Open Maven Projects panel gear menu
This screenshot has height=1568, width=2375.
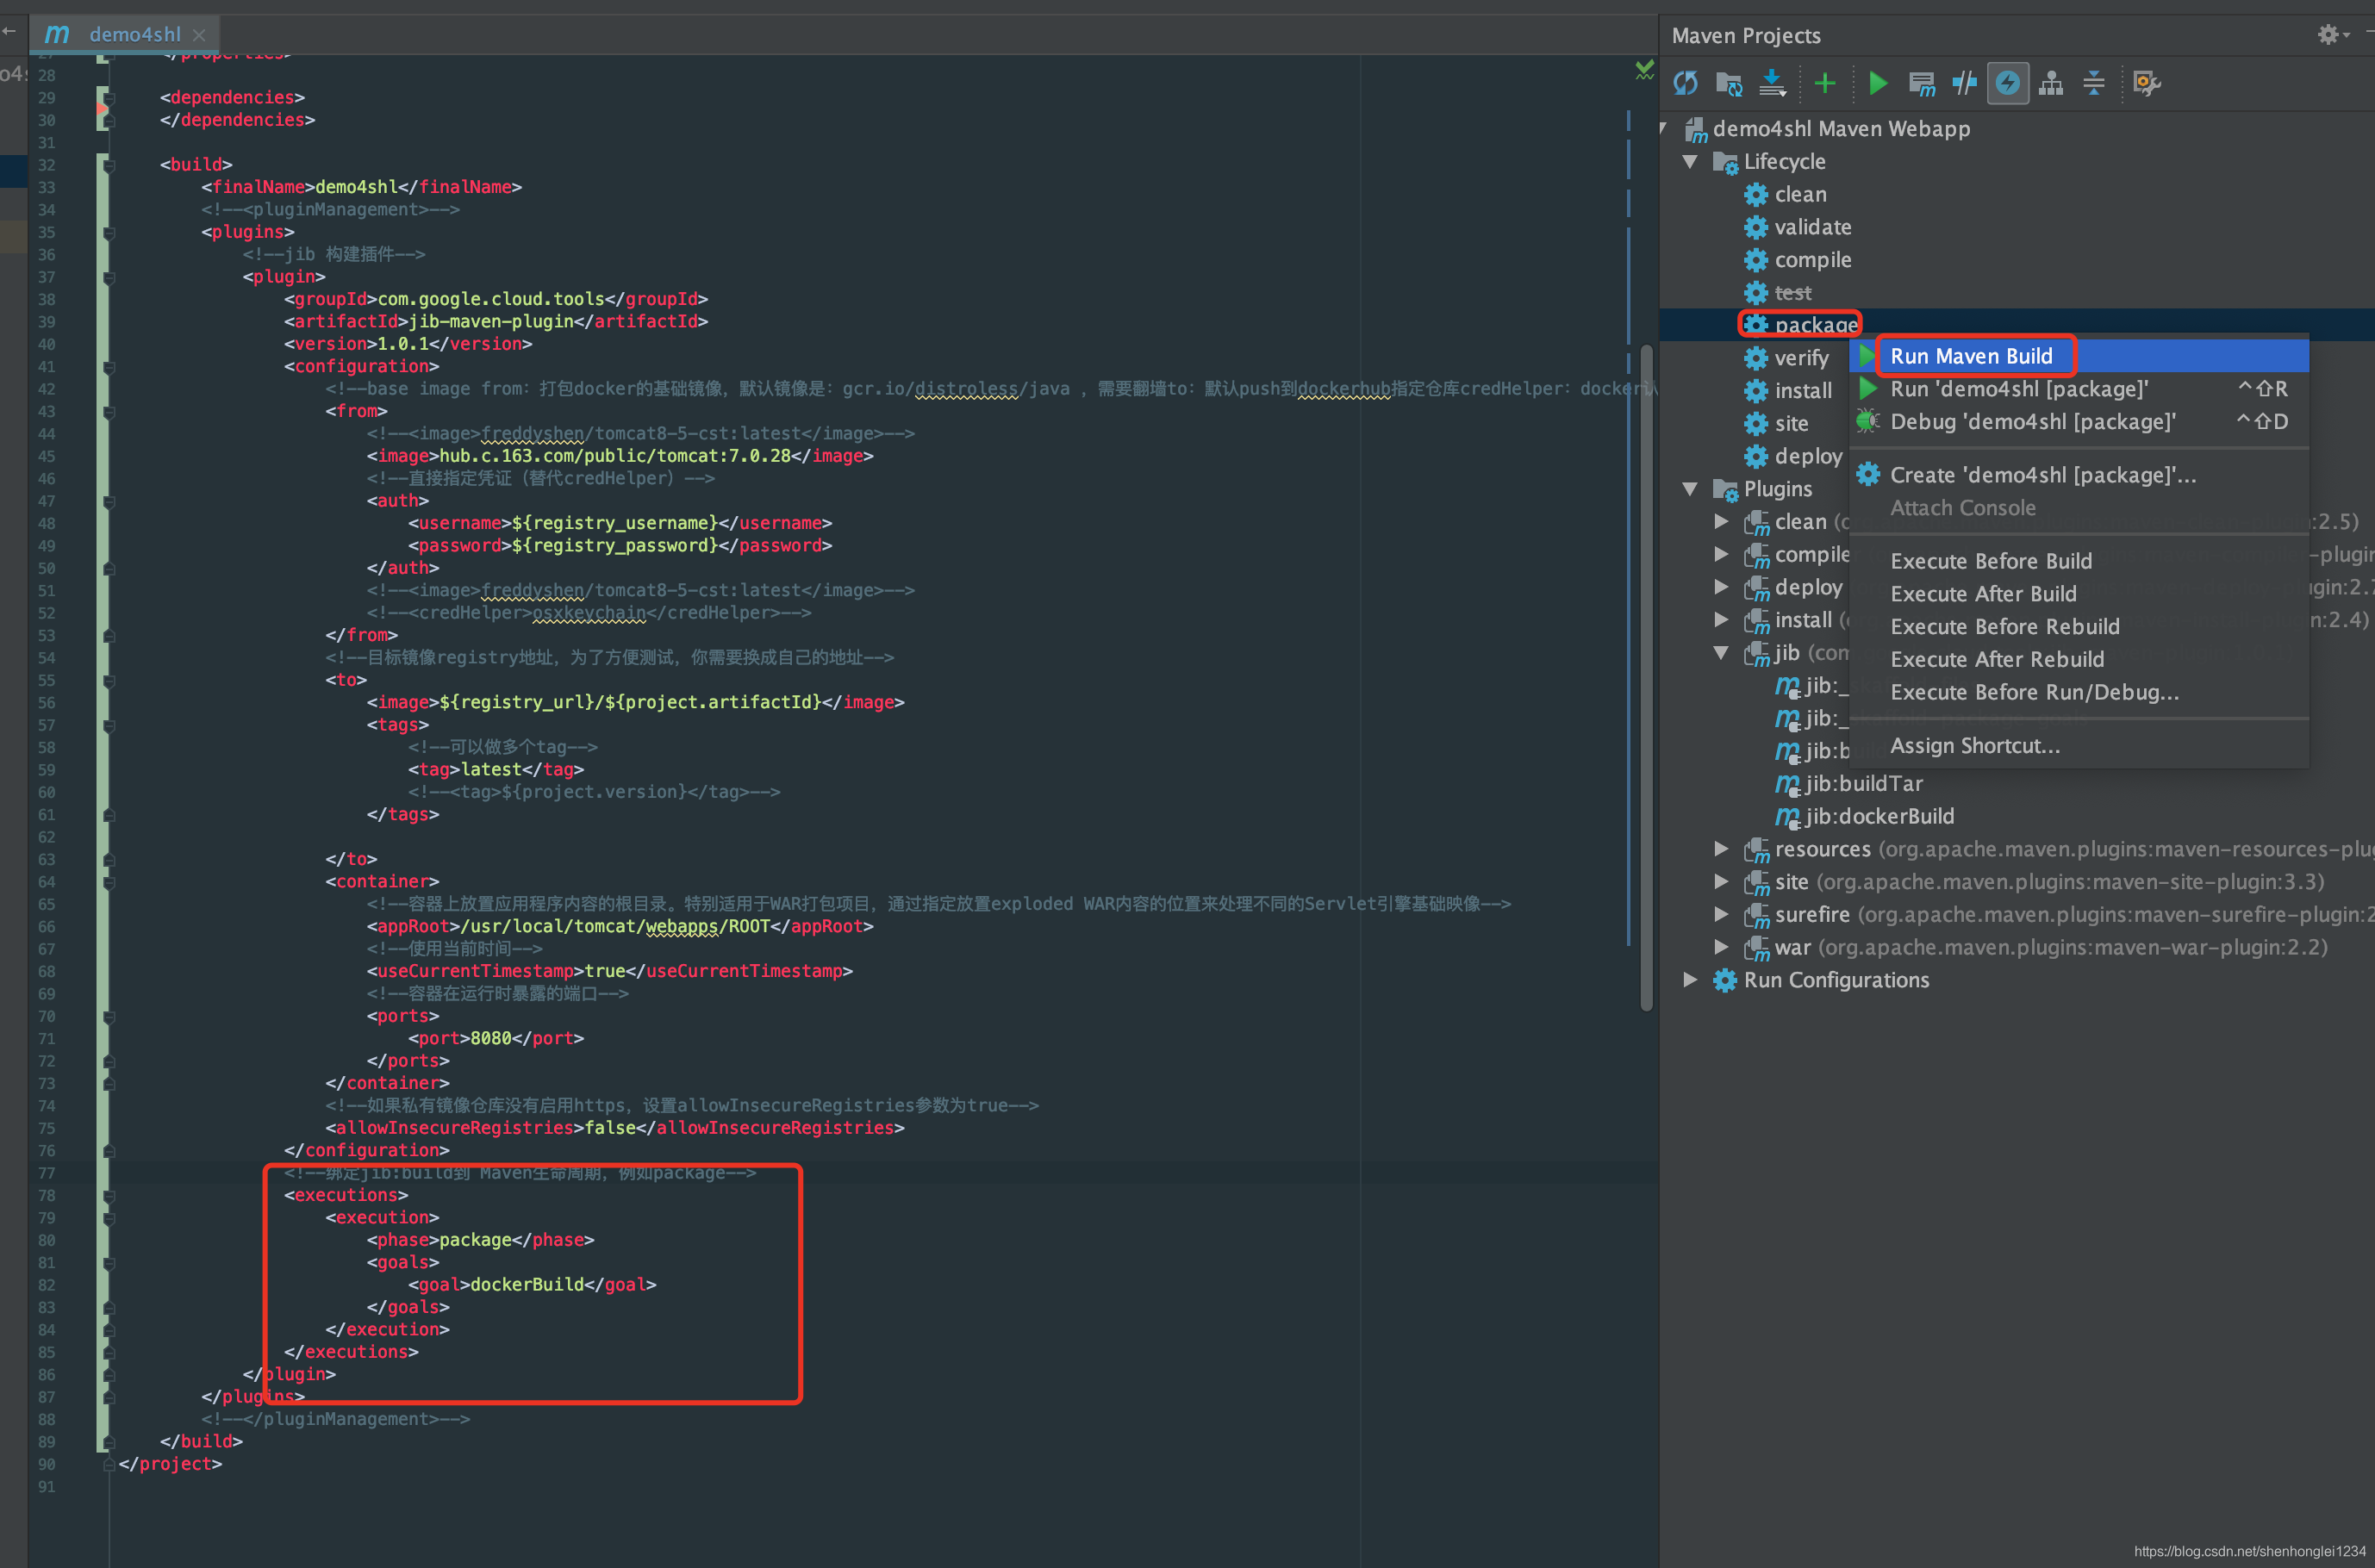coord(2333,35)
